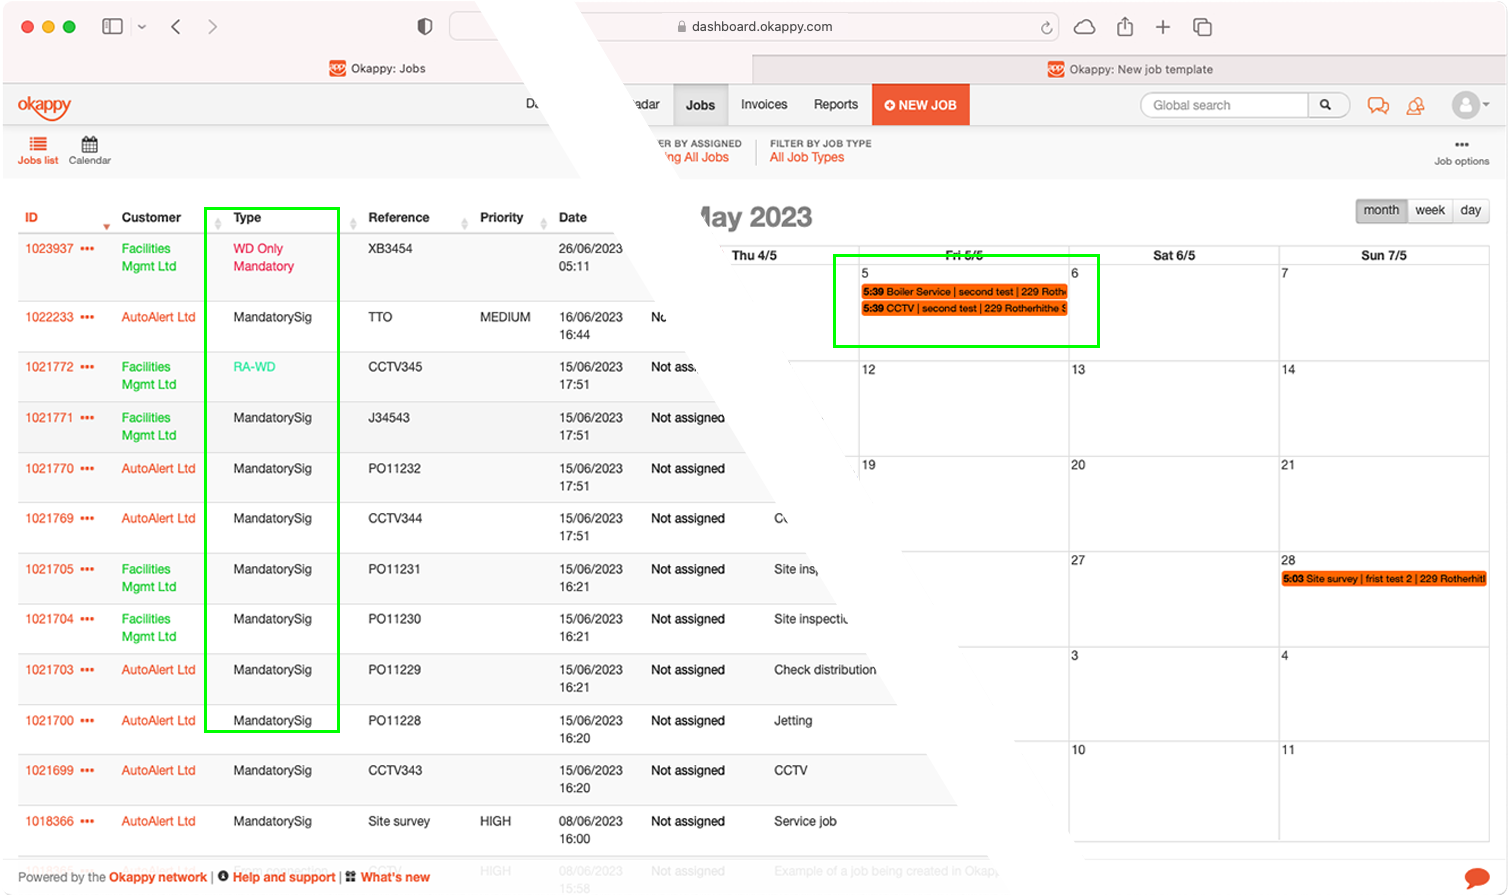The width and height of the screenshot is (1509, 895).
Task: Open actions menu for job 1021772
Action: [x=87, y=367]
